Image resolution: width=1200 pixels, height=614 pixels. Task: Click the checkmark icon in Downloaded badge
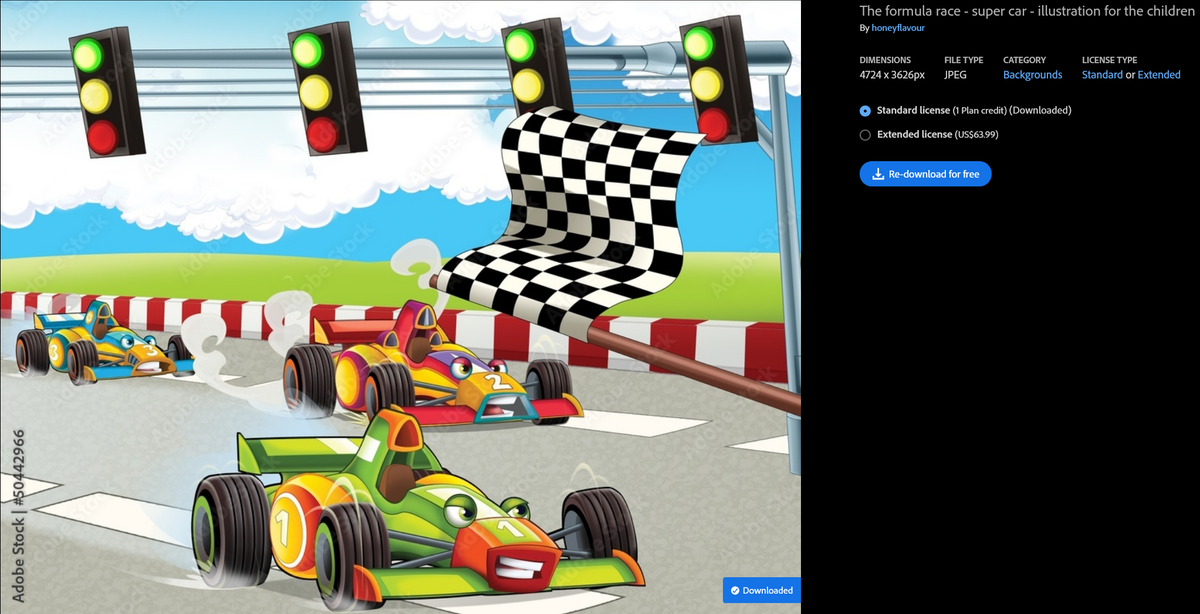pos(735,591)
